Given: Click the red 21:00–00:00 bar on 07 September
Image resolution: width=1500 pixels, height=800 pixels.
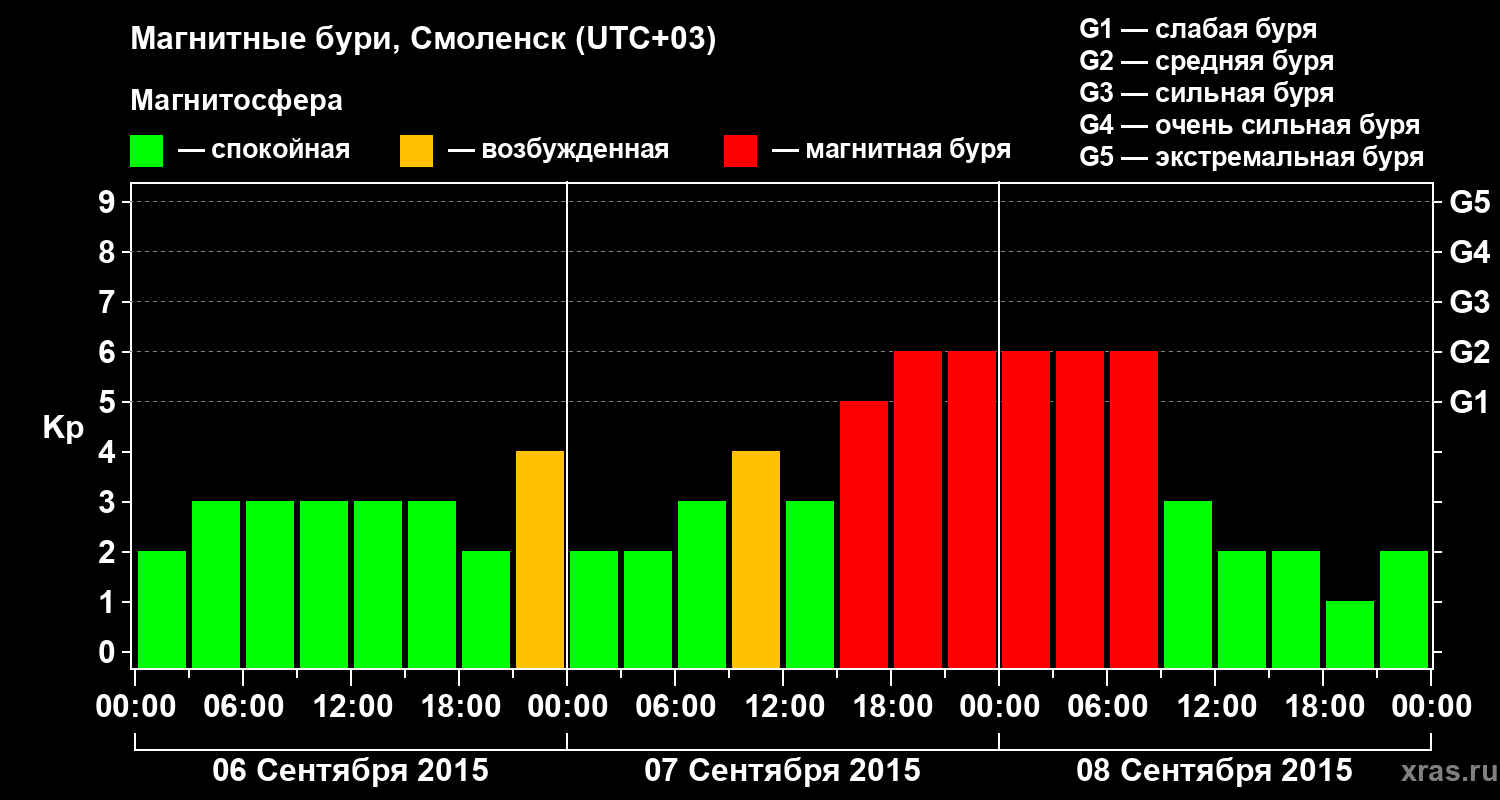Looking at the screenshot, I should [972, 510].
